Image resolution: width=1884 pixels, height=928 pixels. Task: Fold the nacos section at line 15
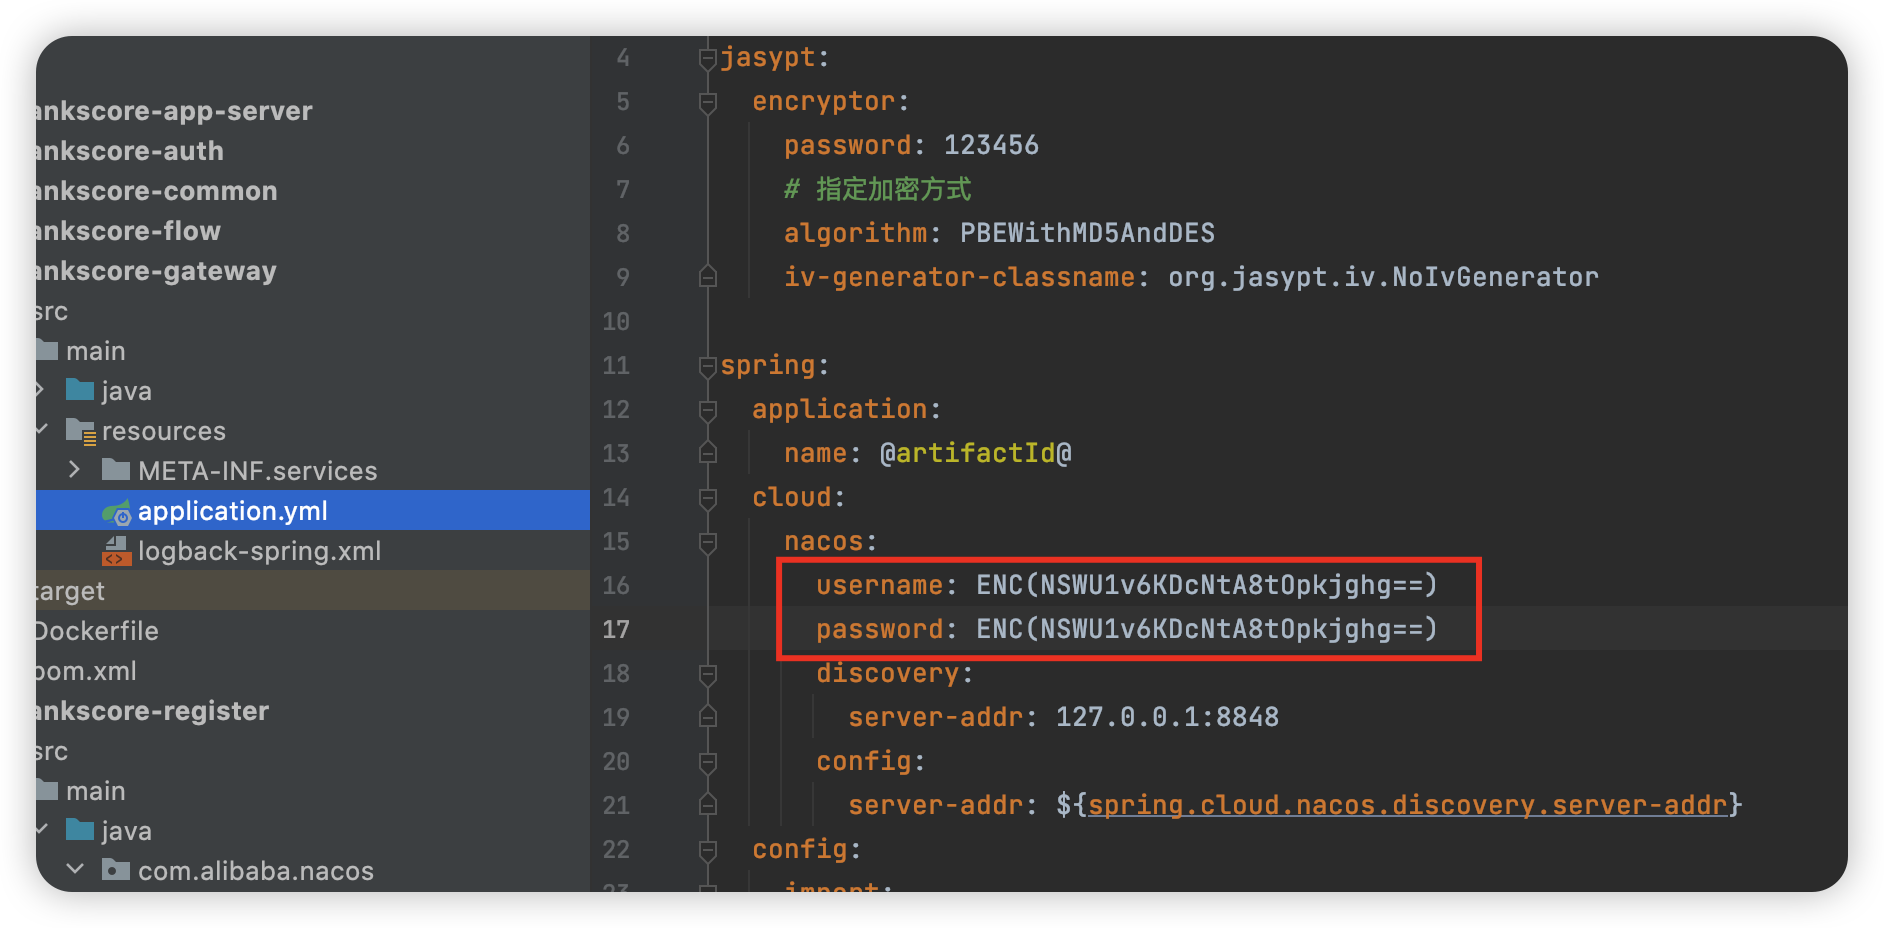708,542
